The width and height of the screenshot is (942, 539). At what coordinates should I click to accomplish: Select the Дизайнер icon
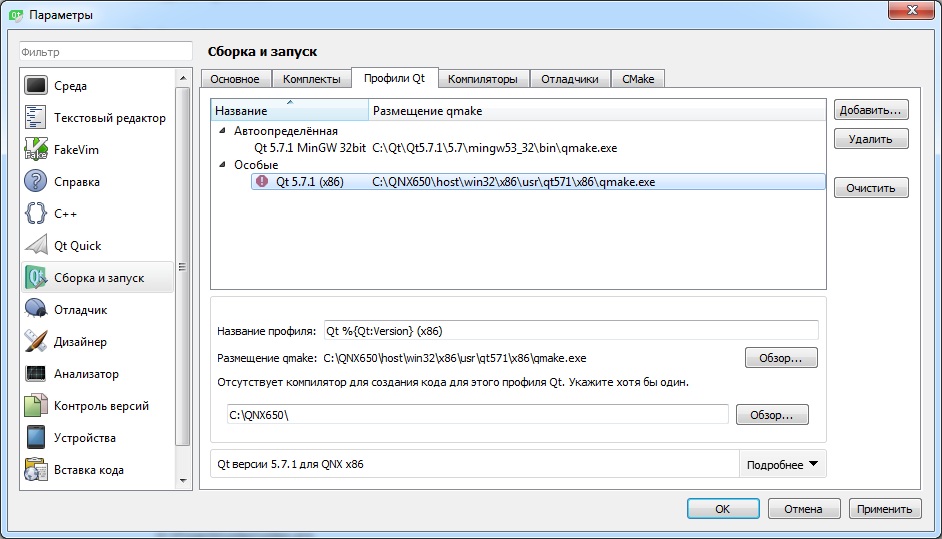click(x=35, y=341)
